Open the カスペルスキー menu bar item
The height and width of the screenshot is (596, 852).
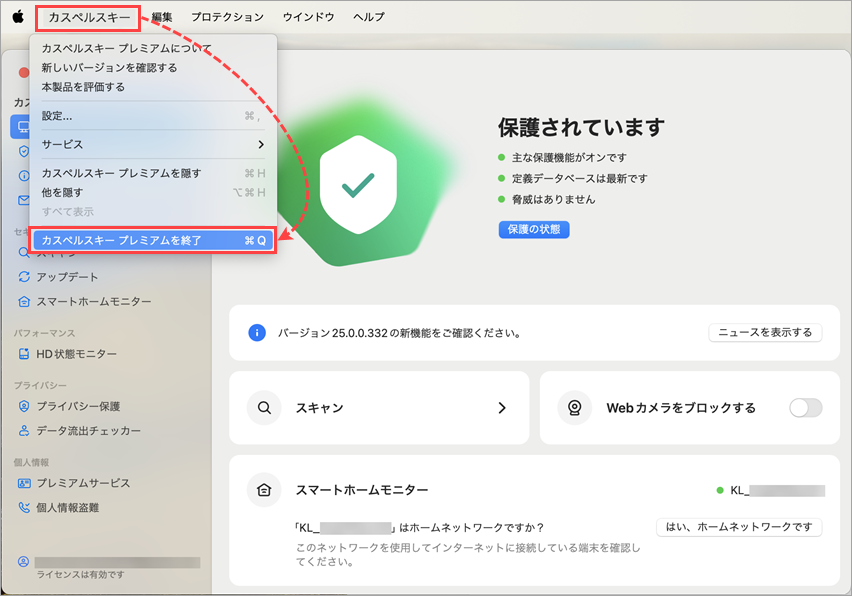click(x=89, y=17)
